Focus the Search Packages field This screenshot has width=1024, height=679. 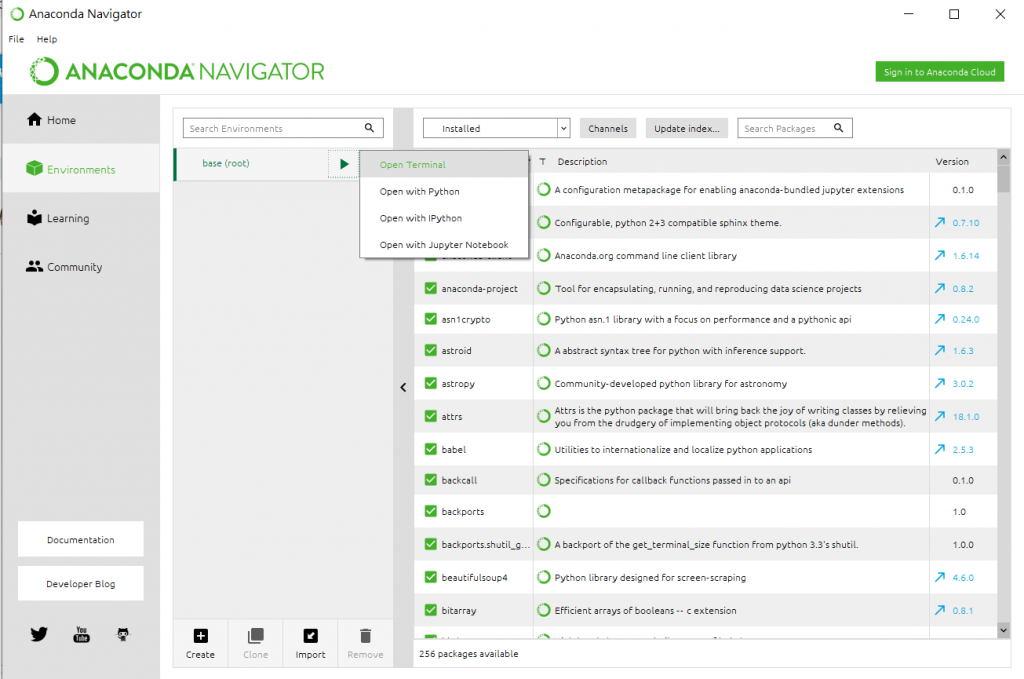(x=794, y=128)
